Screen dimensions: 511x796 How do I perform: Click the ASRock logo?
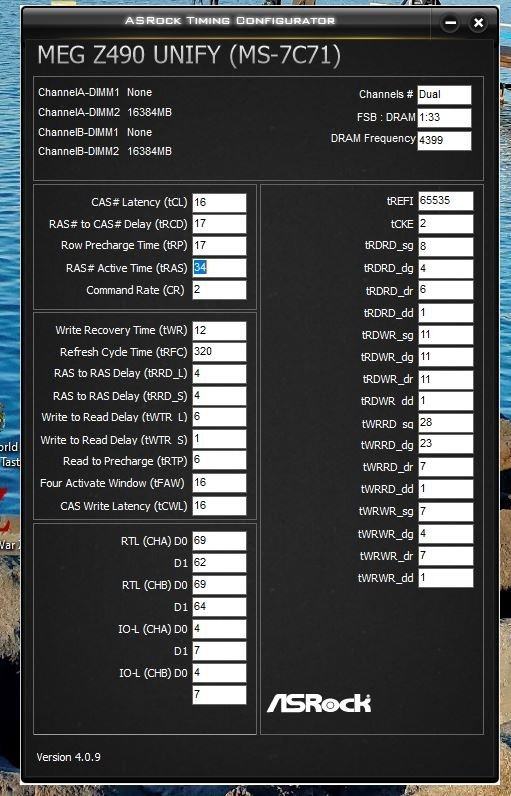click(319, 704)
